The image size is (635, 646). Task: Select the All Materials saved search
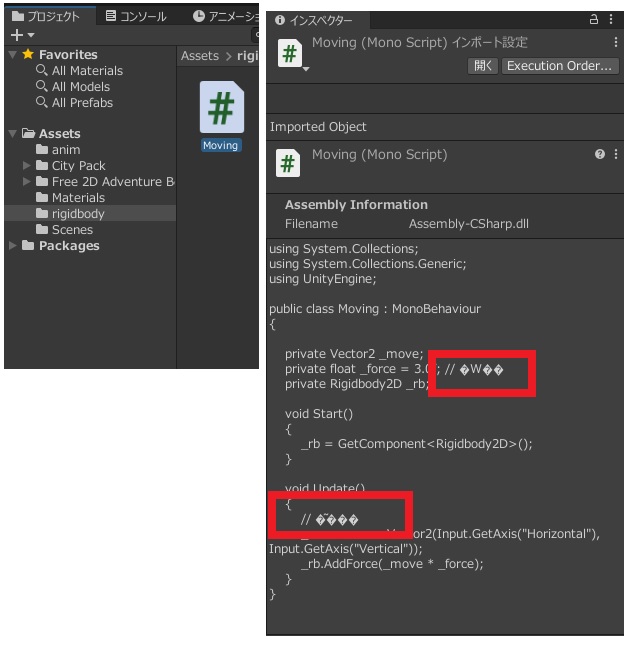coord(87,71)
